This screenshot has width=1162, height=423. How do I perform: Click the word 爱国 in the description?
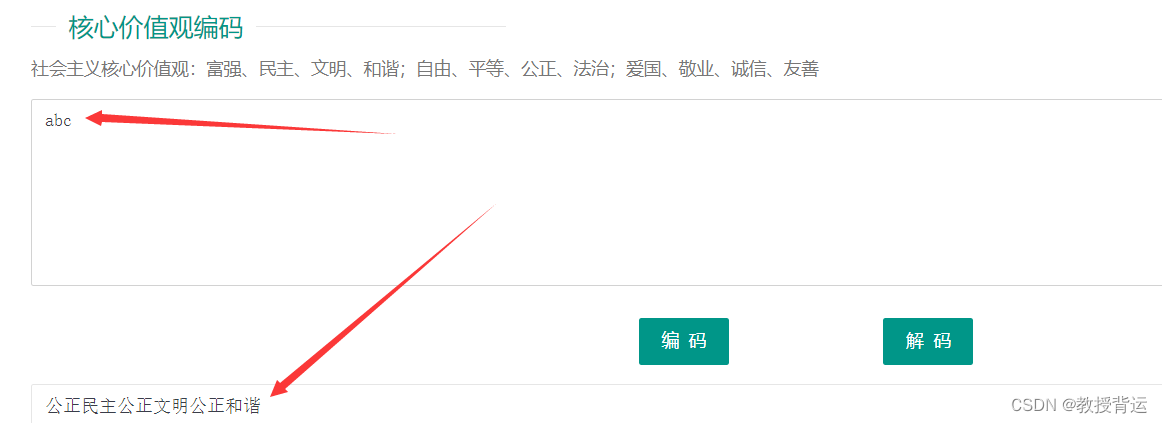click(x=643, y=70)
